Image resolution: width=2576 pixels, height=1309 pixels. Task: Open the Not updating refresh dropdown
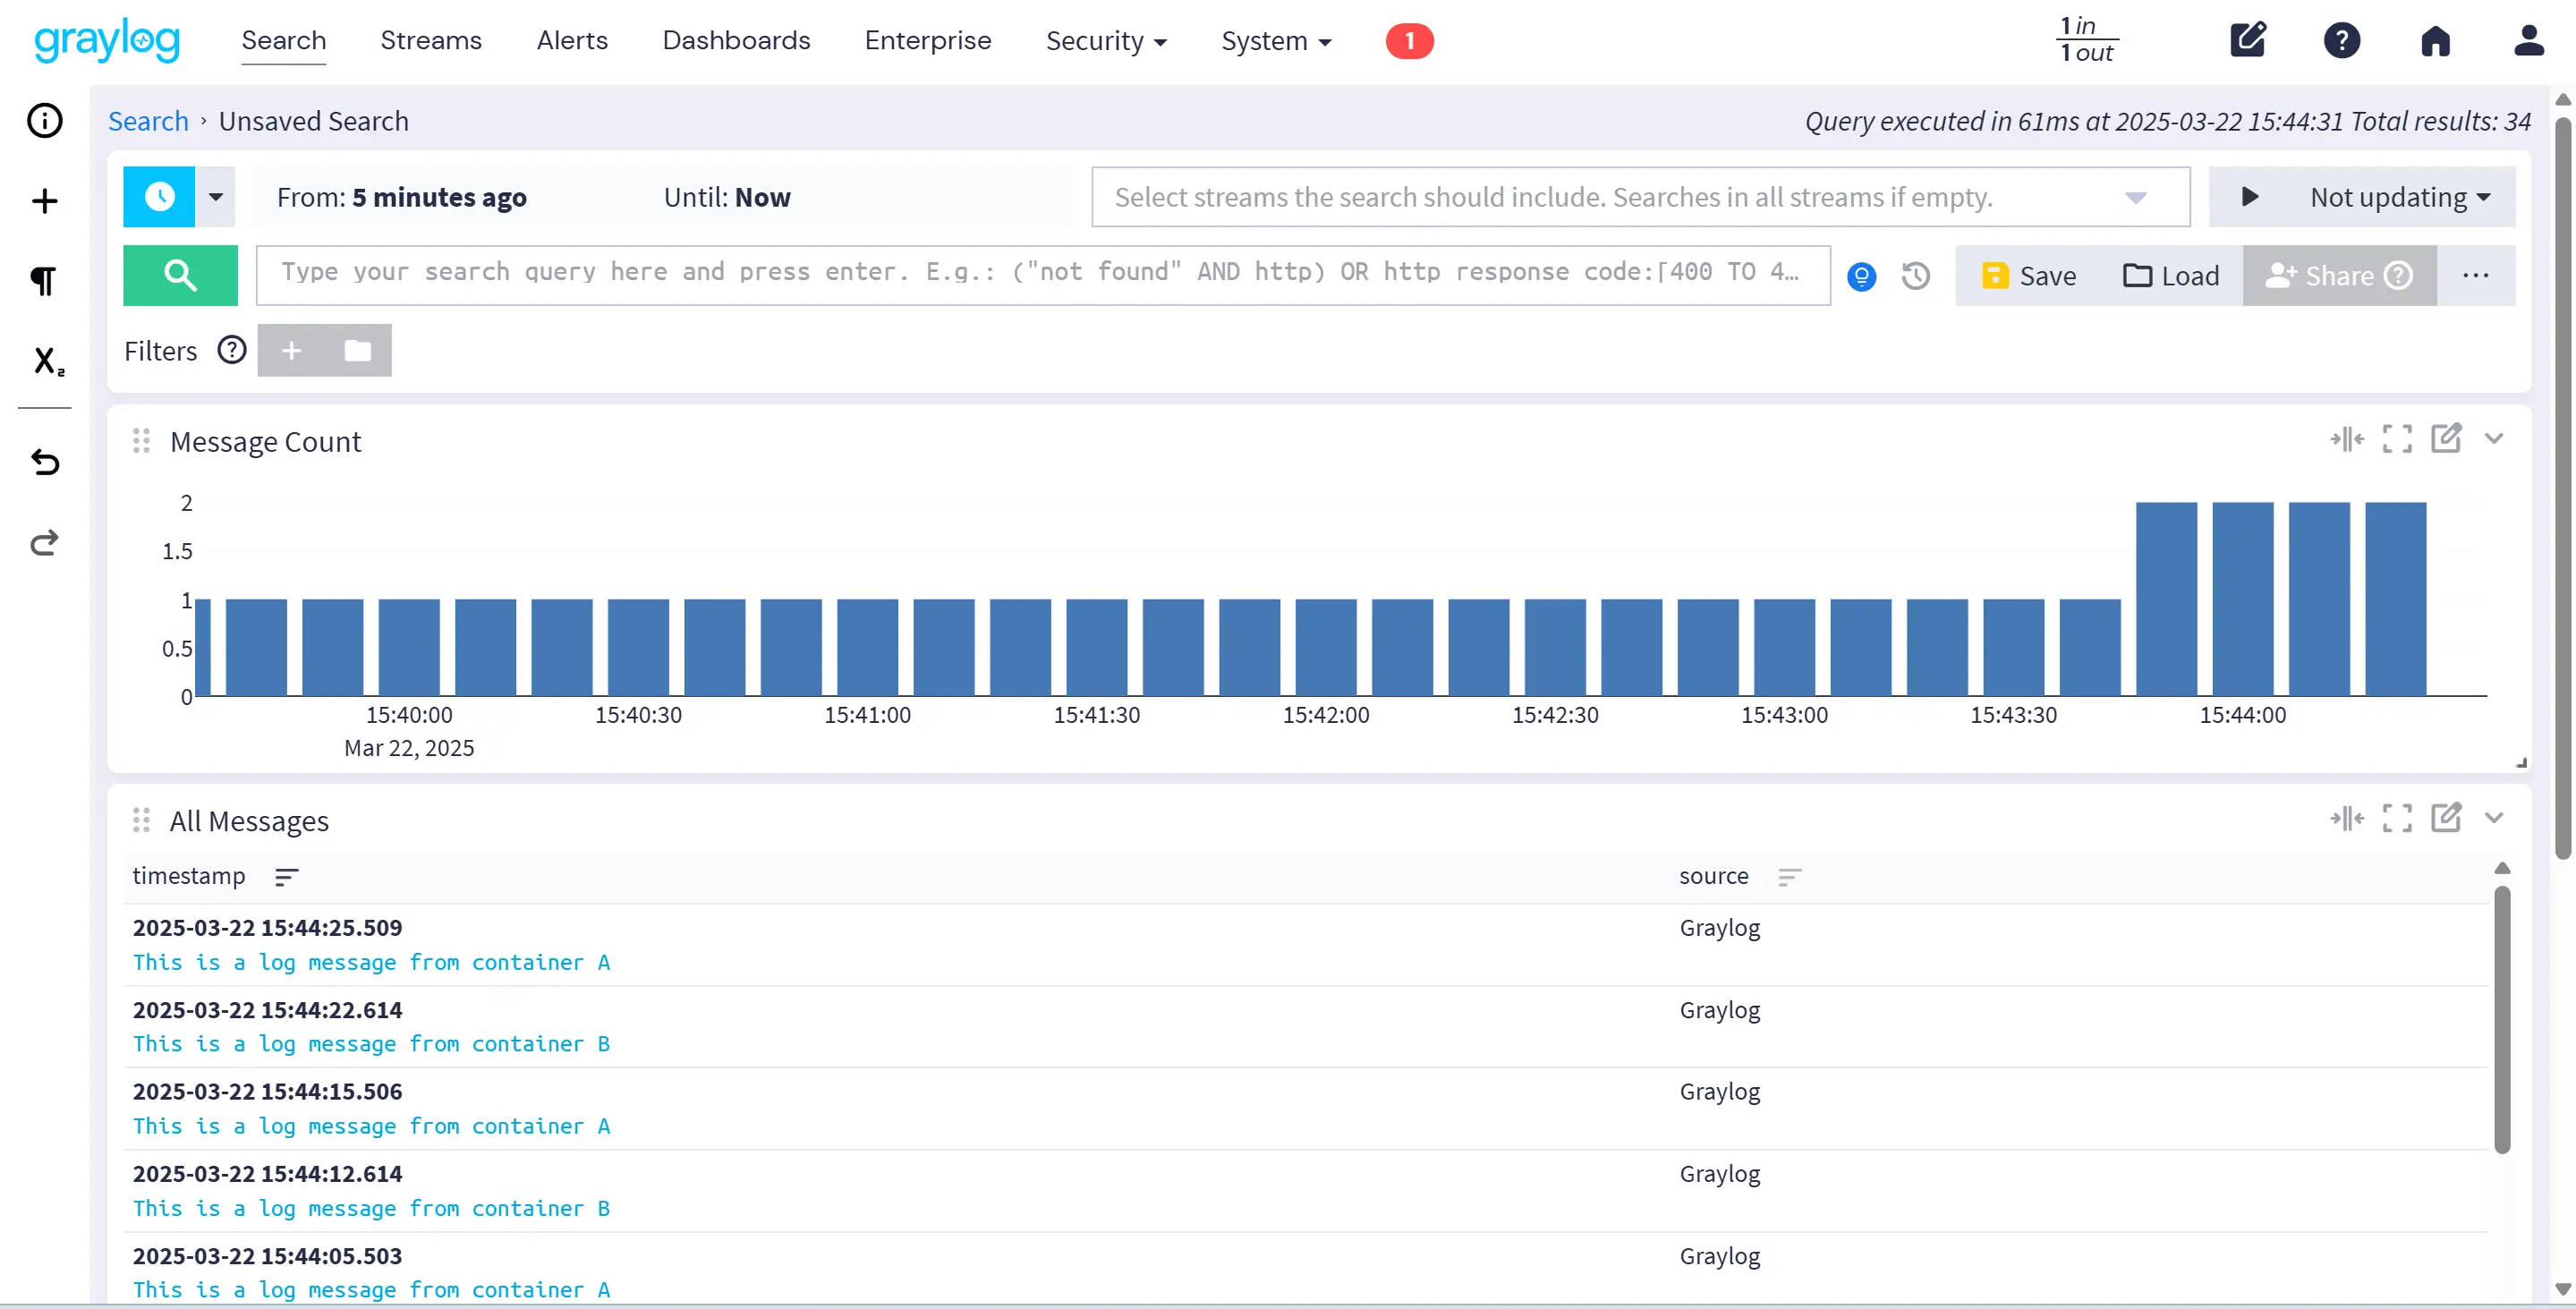tap(2400, 197)
